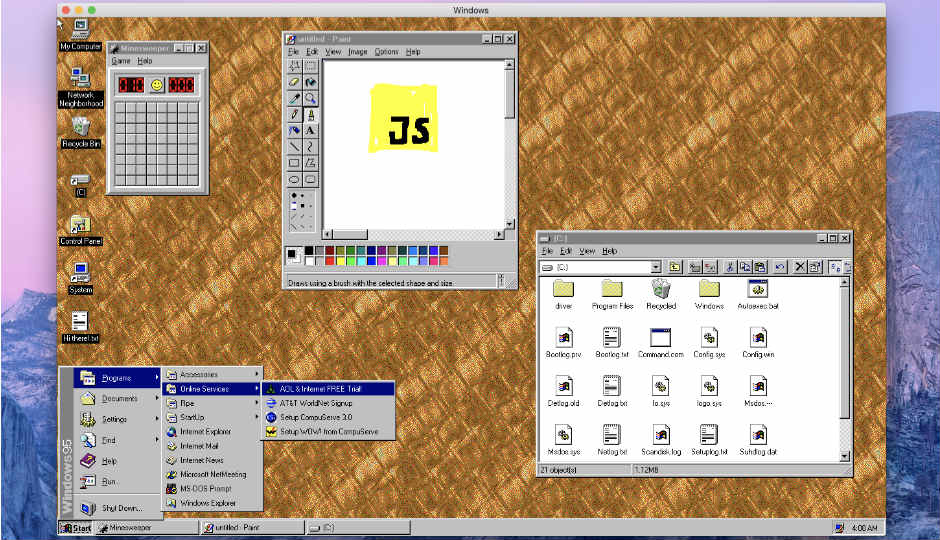Image resolution: width=940 pixels, height=540 pixels.
Task: Select the rectangular Select tool in Paint
Action: [310, 66]
